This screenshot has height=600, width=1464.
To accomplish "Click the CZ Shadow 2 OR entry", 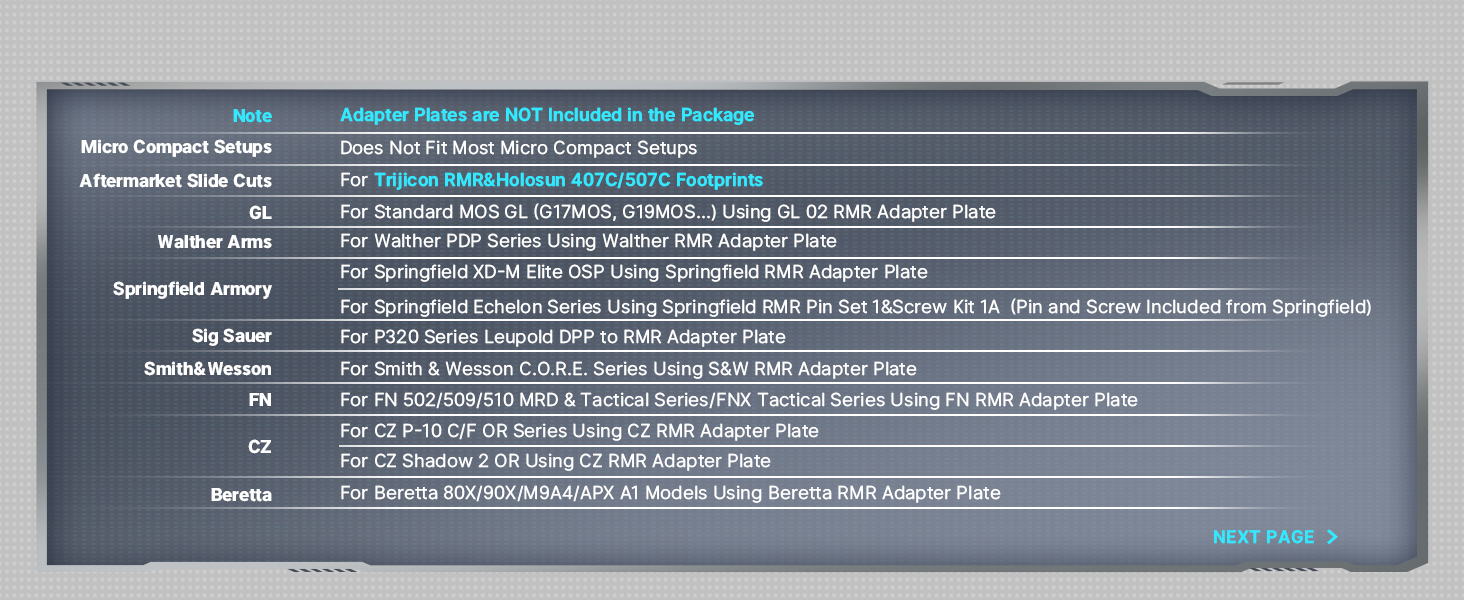I will 555,461.
